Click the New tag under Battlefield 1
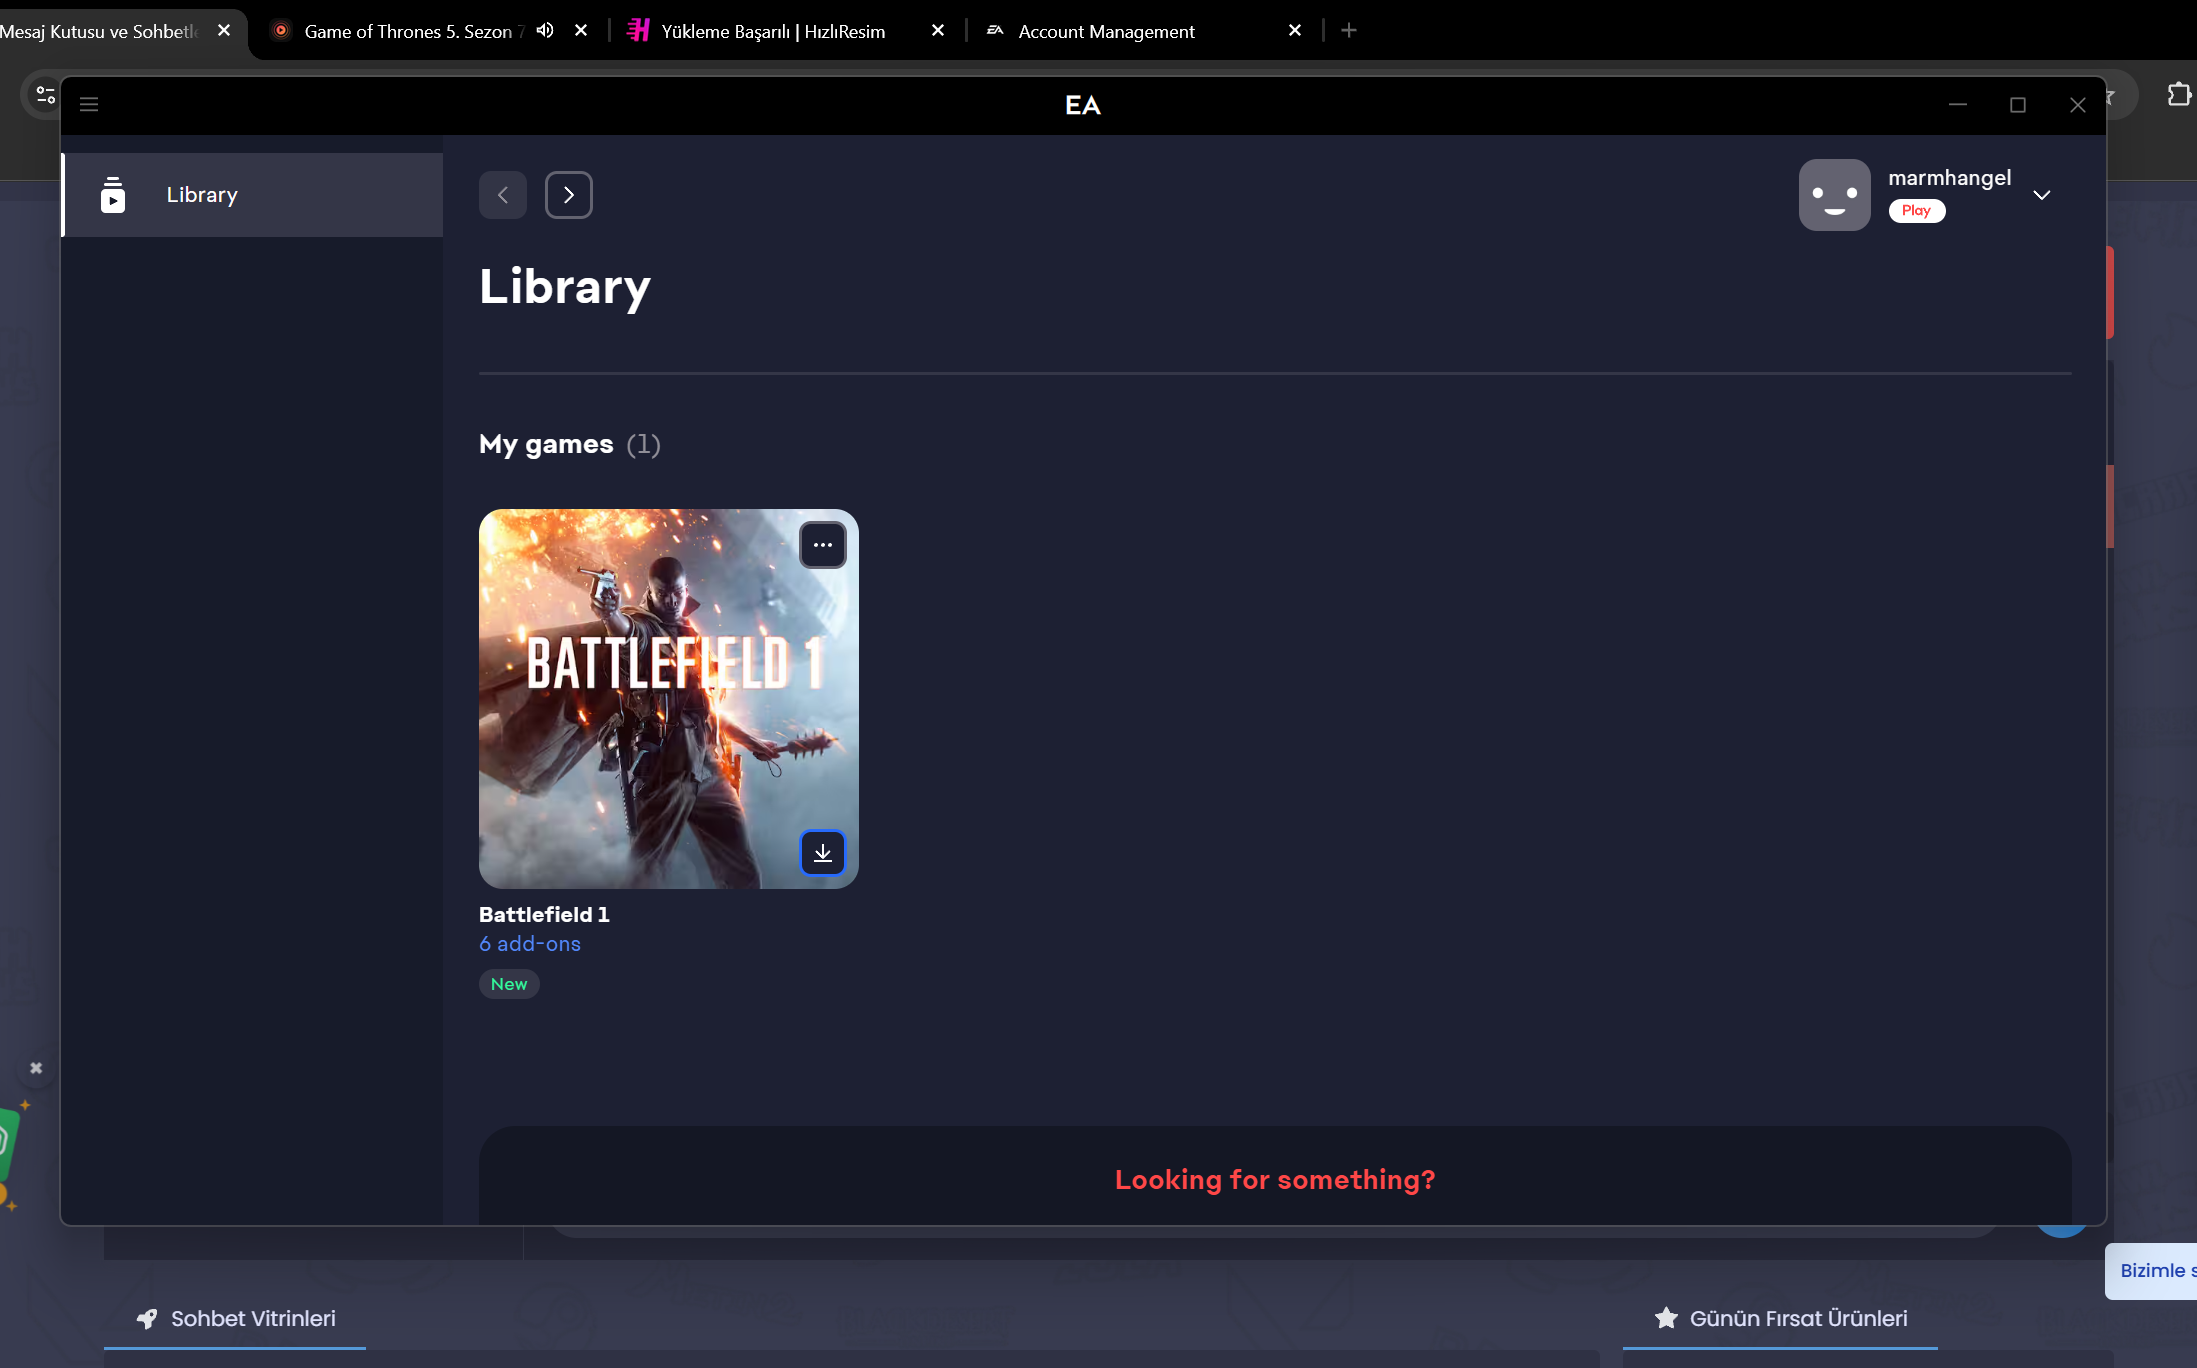 (x=509, y=984)
